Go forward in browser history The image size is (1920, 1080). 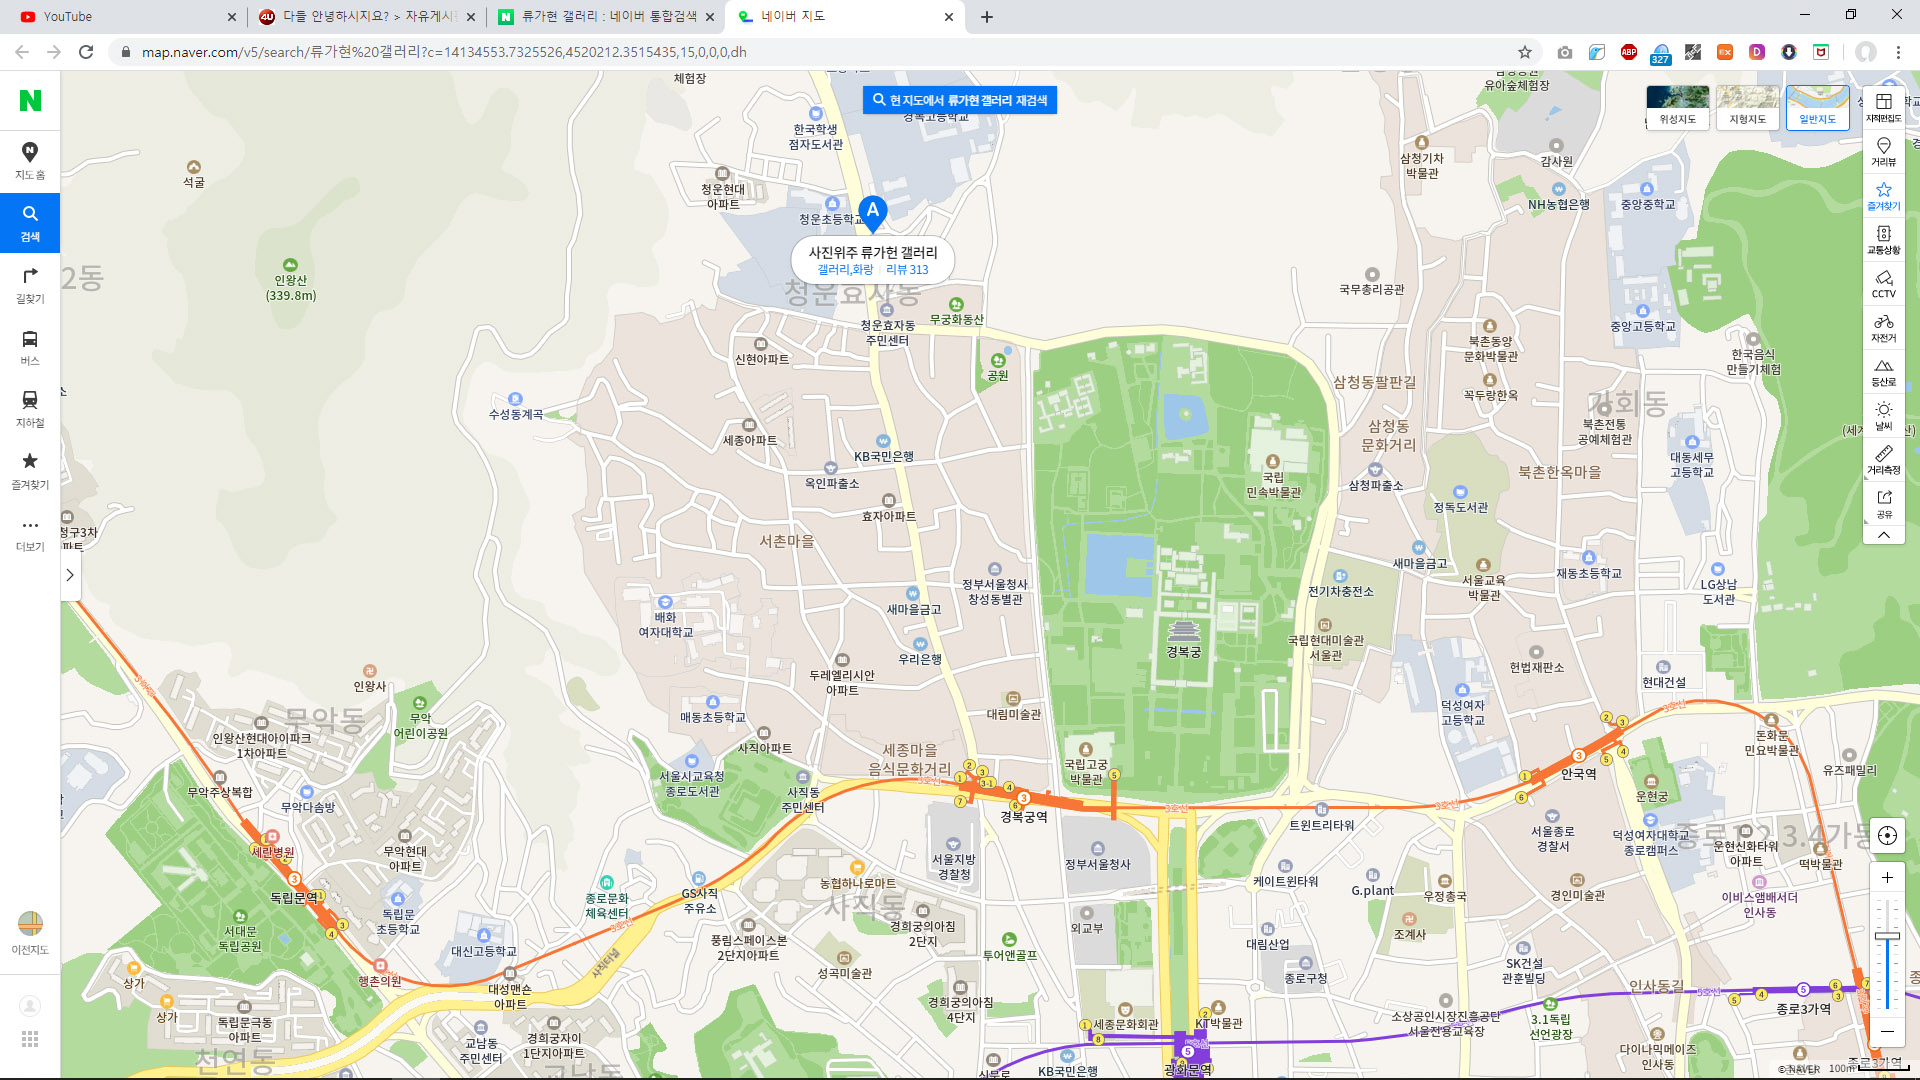click(54, 52)
